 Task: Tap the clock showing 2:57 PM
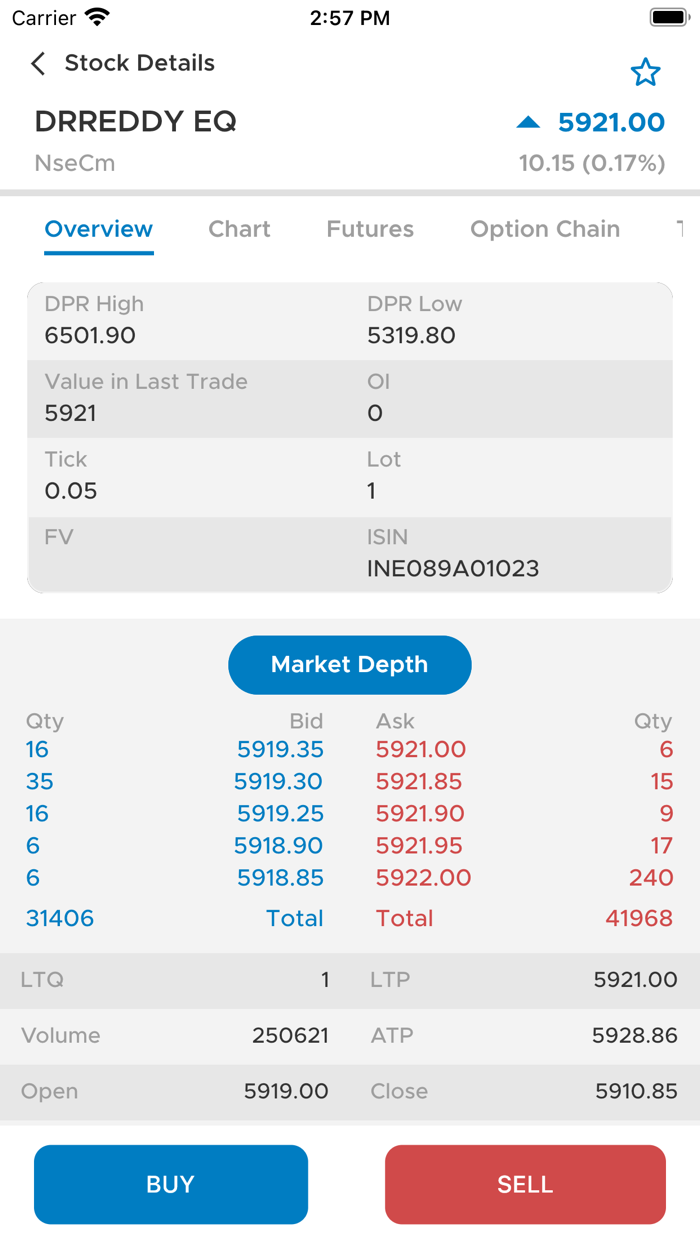(x=350, y=16)
